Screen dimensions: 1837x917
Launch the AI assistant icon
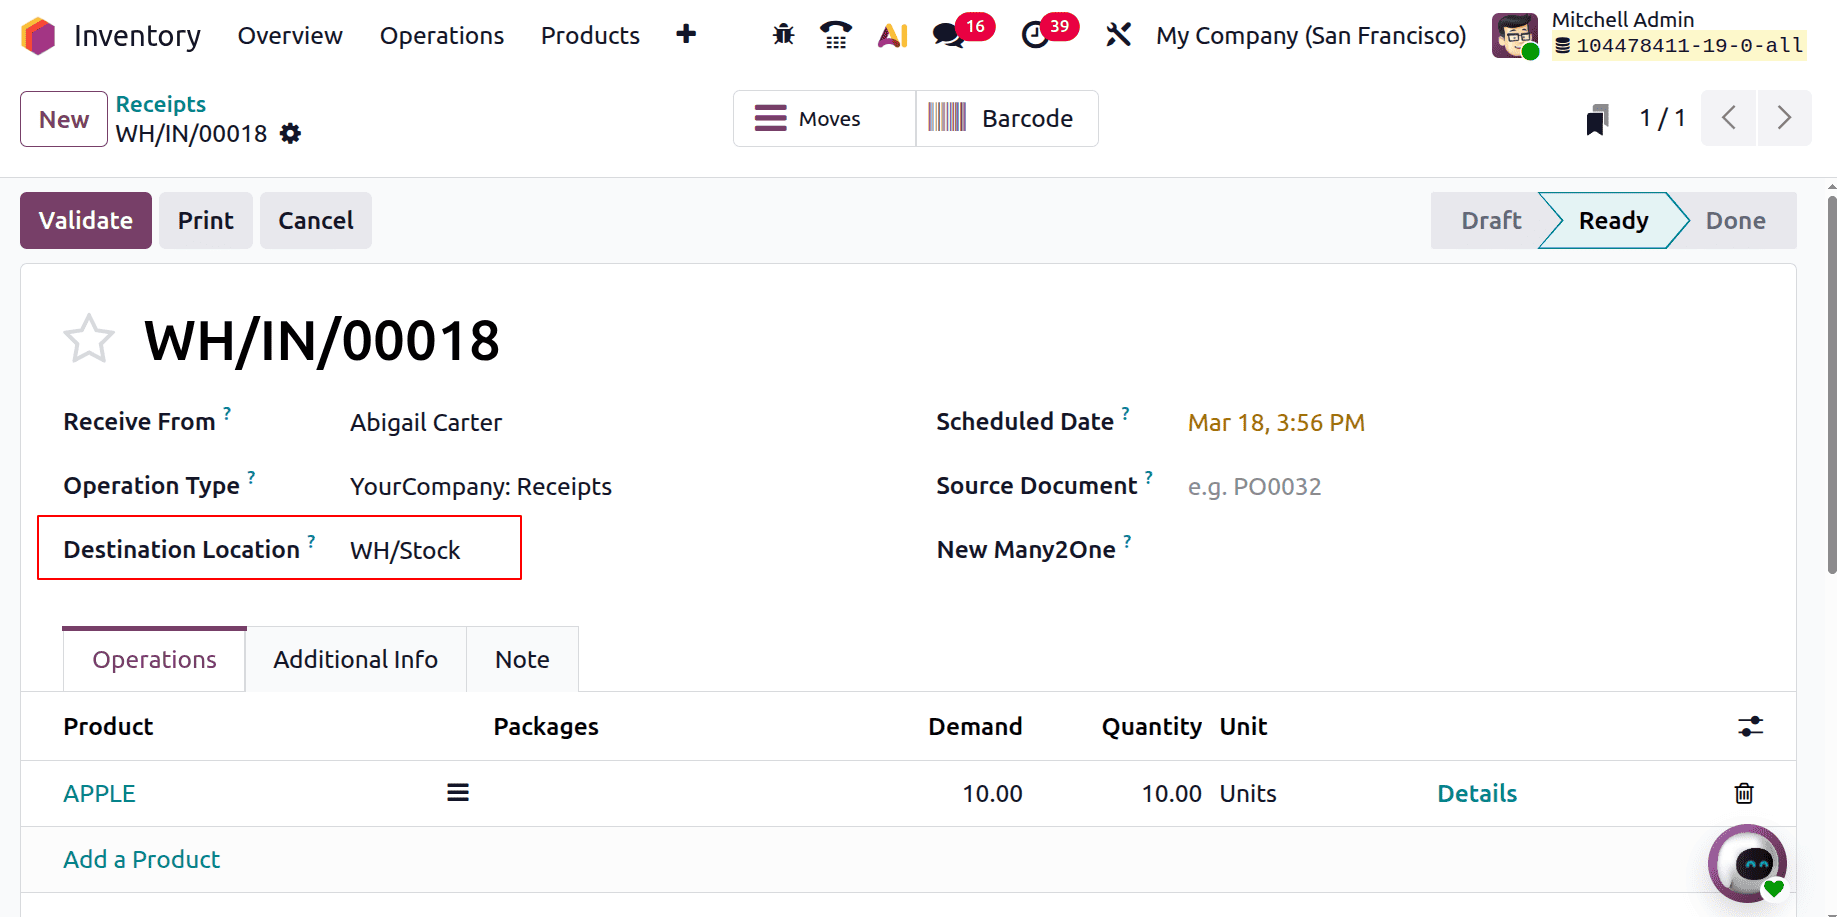point(891,33)
